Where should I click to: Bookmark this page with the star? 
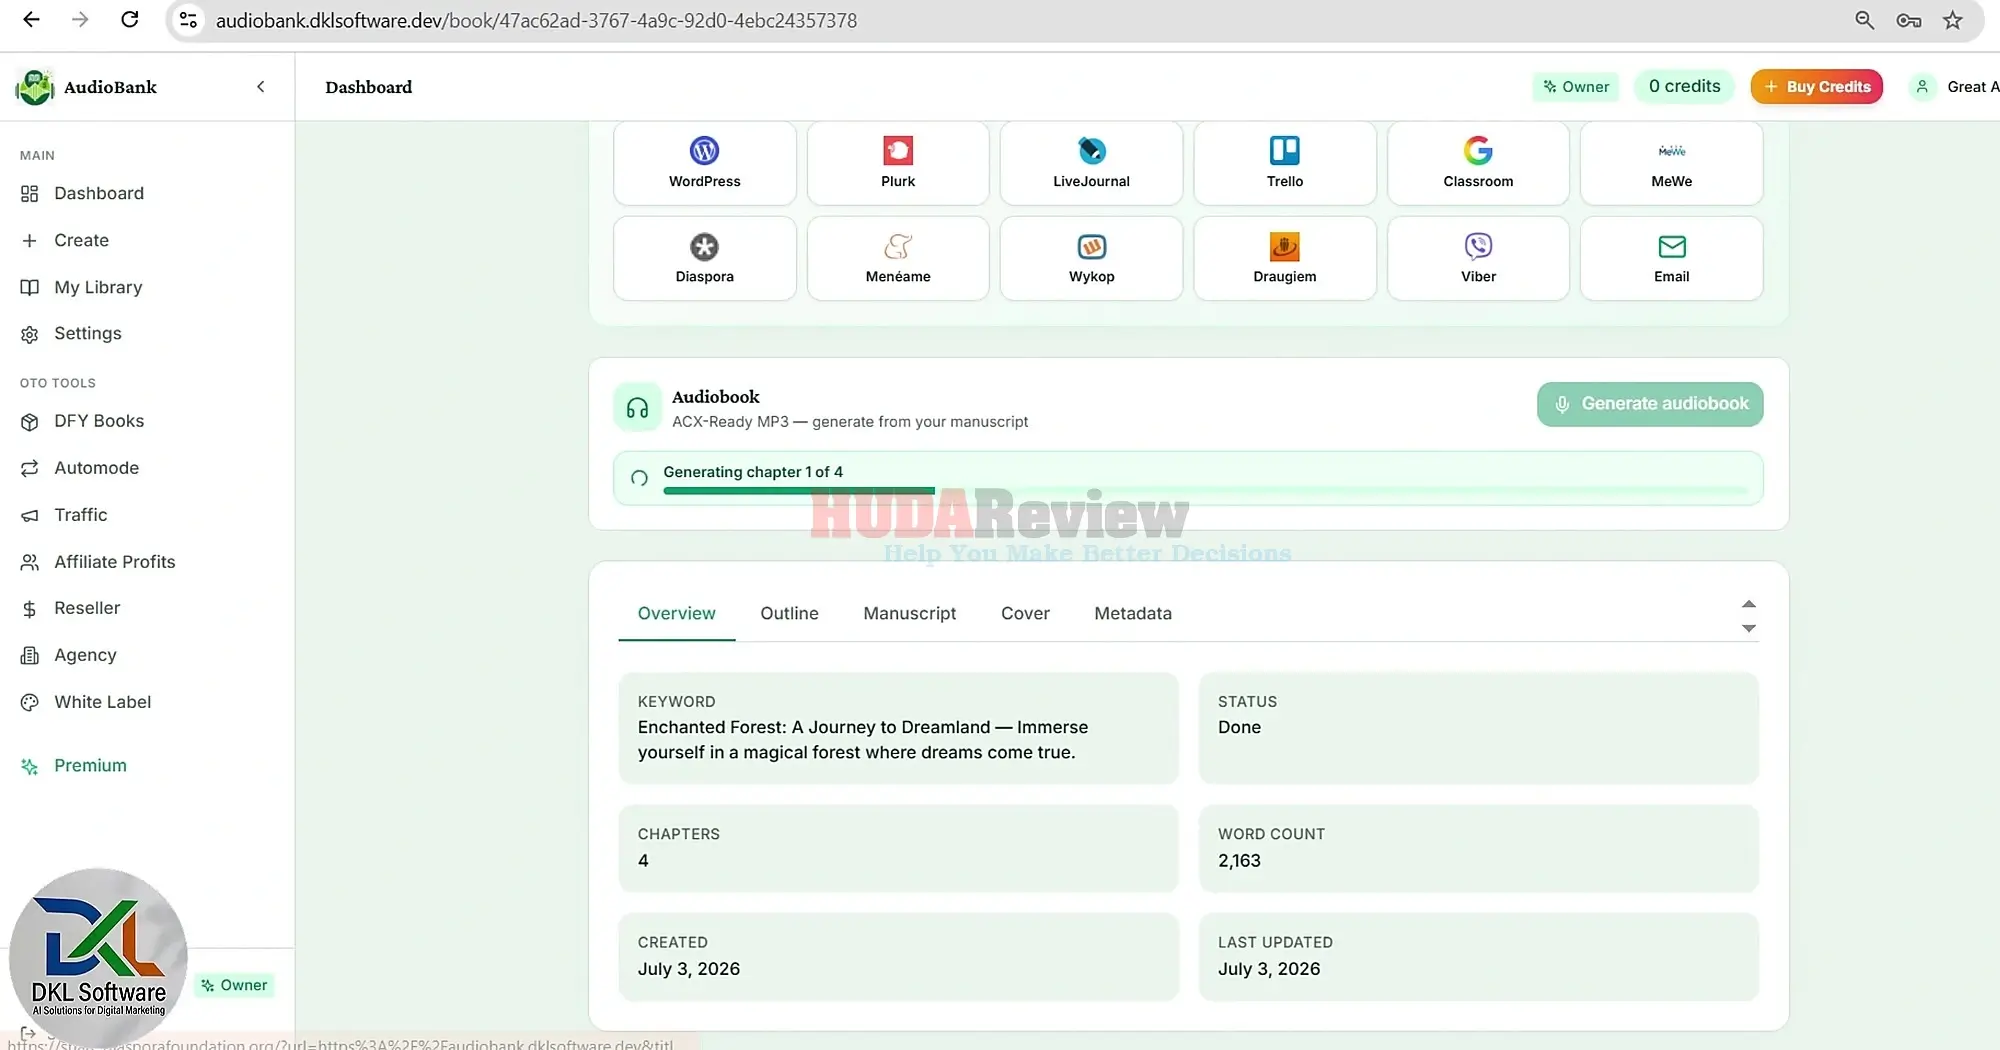(x=1952, y=20)
